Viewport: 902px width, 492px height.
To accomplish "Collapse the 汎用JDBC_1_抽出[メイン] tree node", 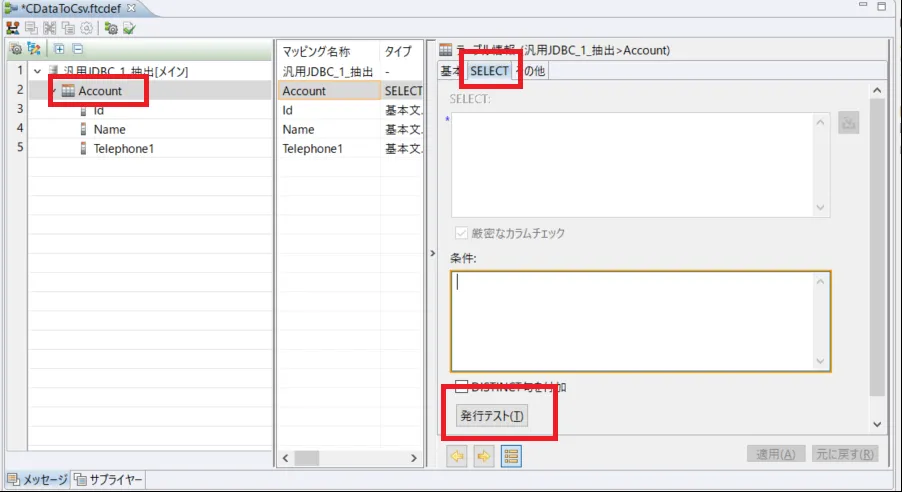I will tap(38, 72).
